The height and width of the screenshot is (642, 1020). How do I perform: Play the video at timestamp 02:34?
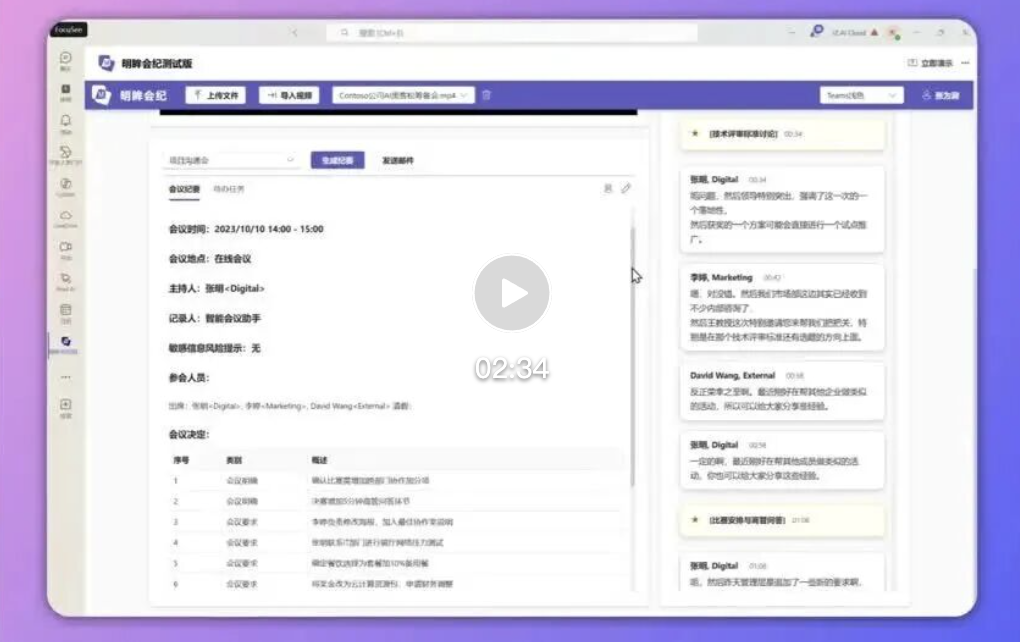pyautogui.click(x=511, y=292)
